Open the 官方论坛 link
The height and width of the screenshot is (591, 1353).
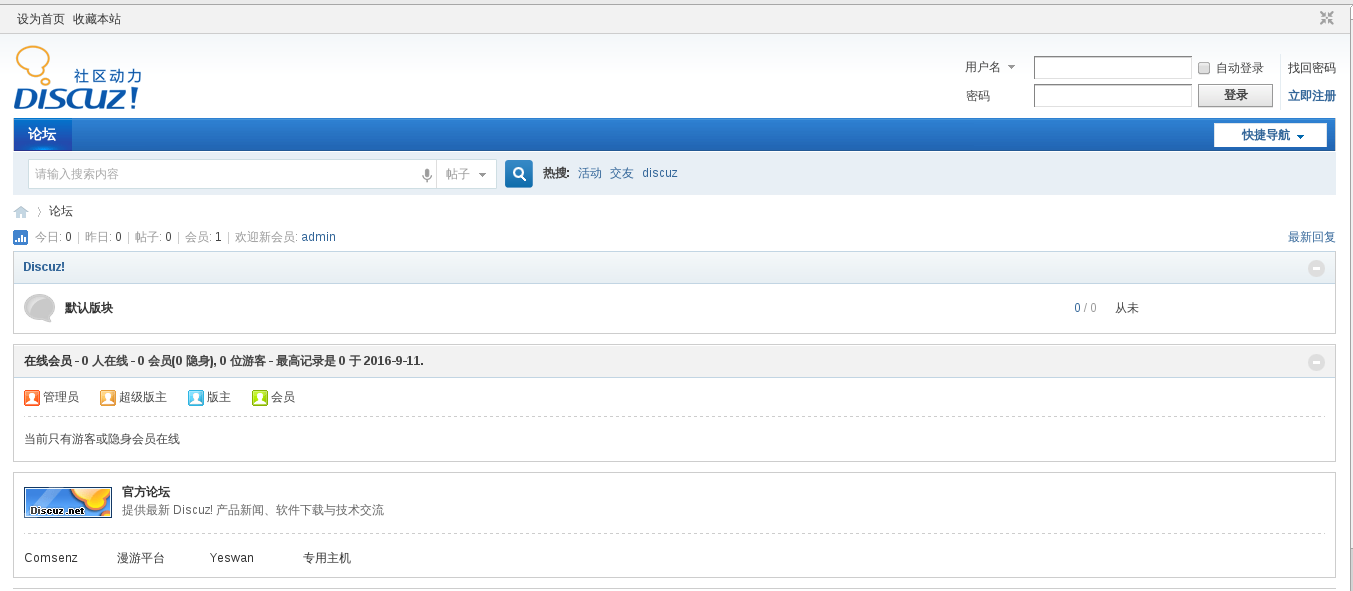[146, 492]
